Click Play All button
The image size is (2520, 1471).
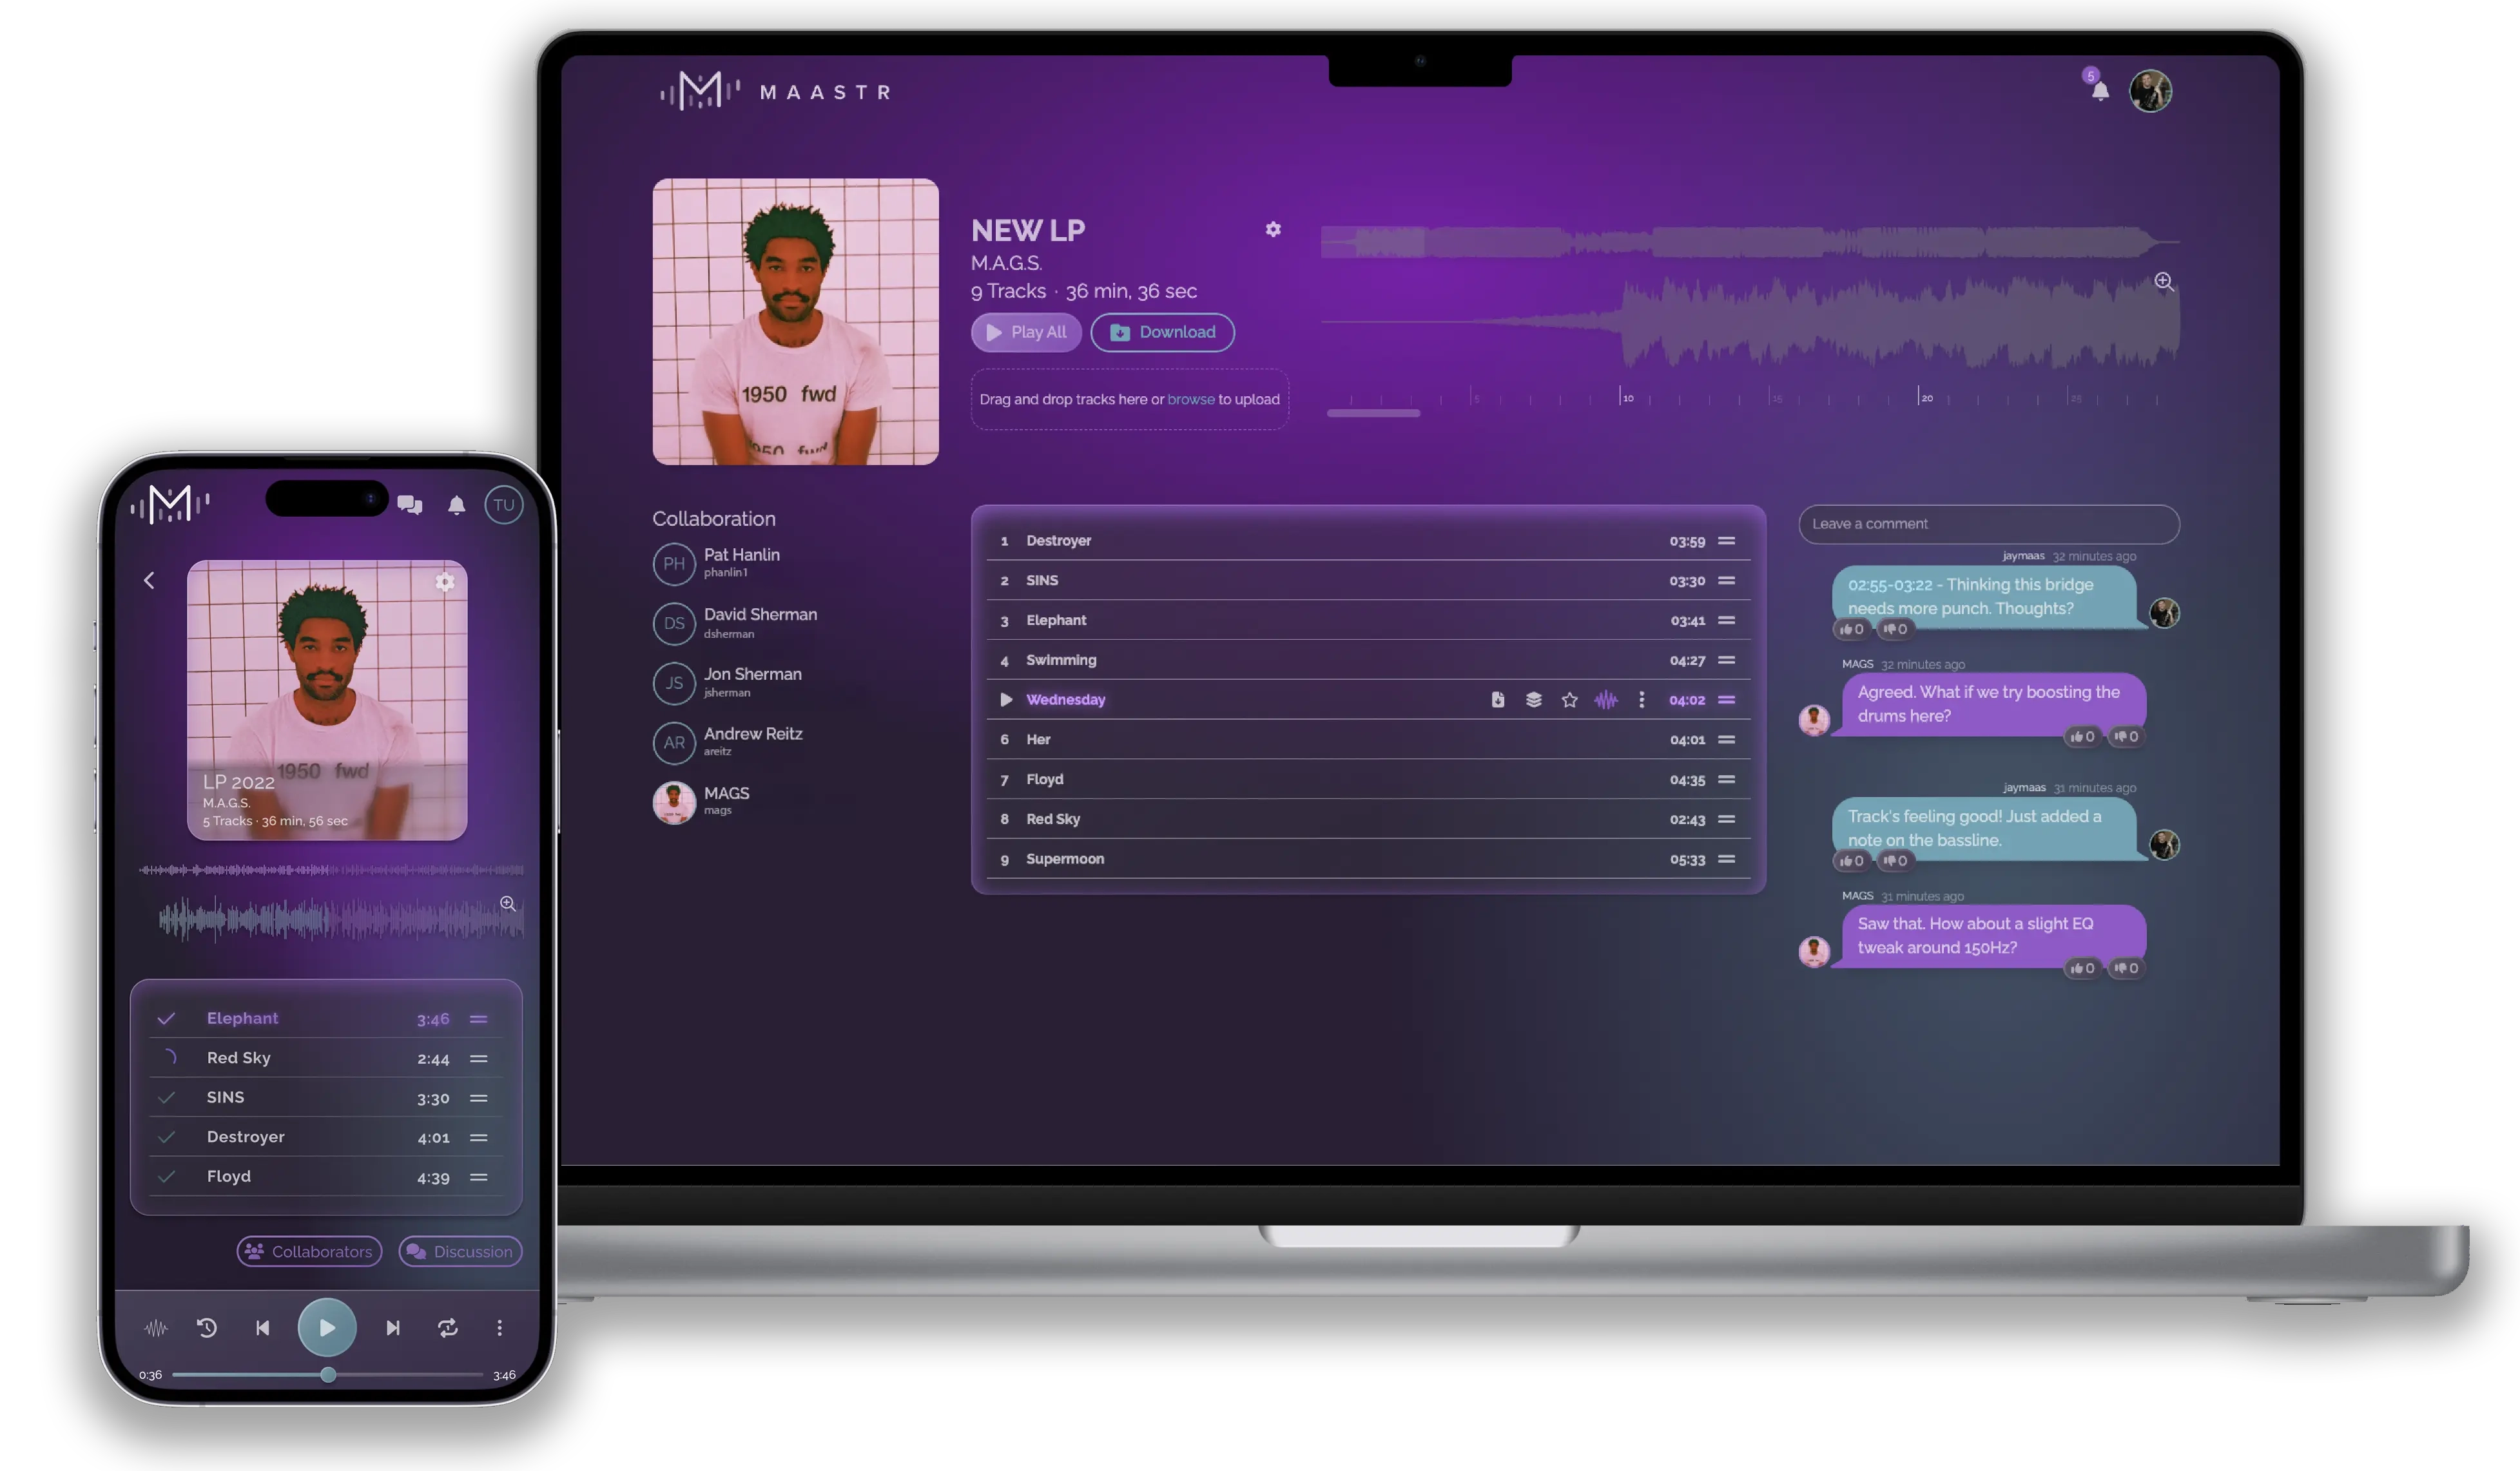tap(1026, 332)
